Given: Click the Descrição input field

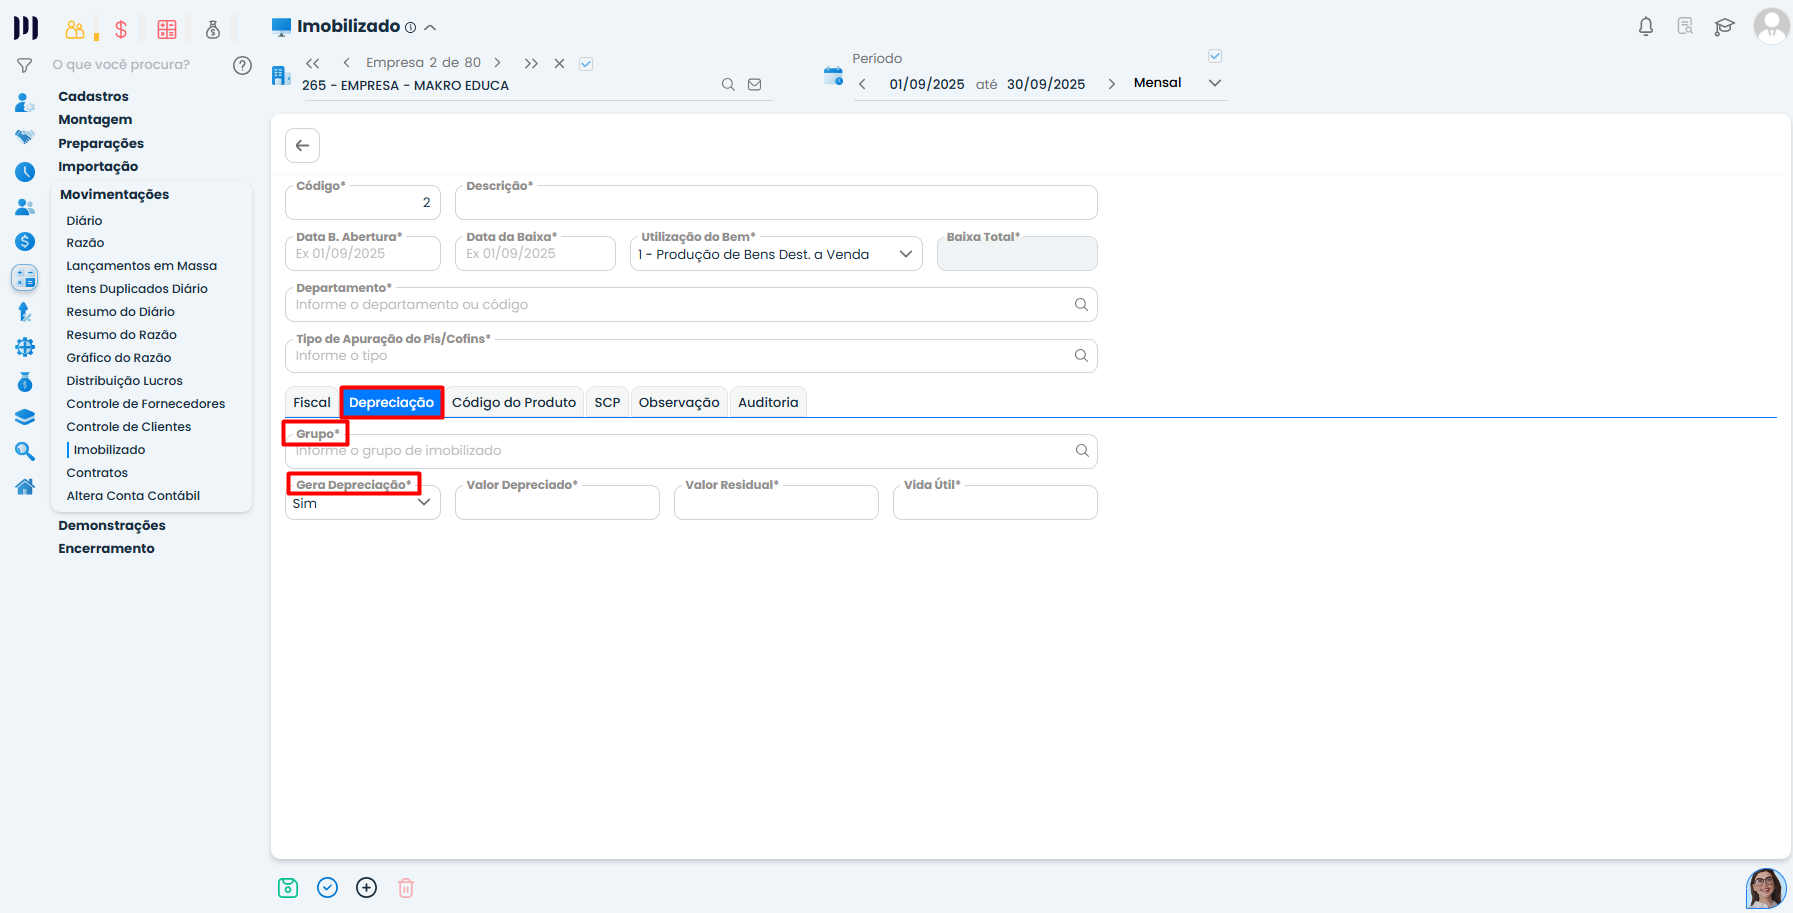Looking at the screenshot, I should tap(775, 204).
